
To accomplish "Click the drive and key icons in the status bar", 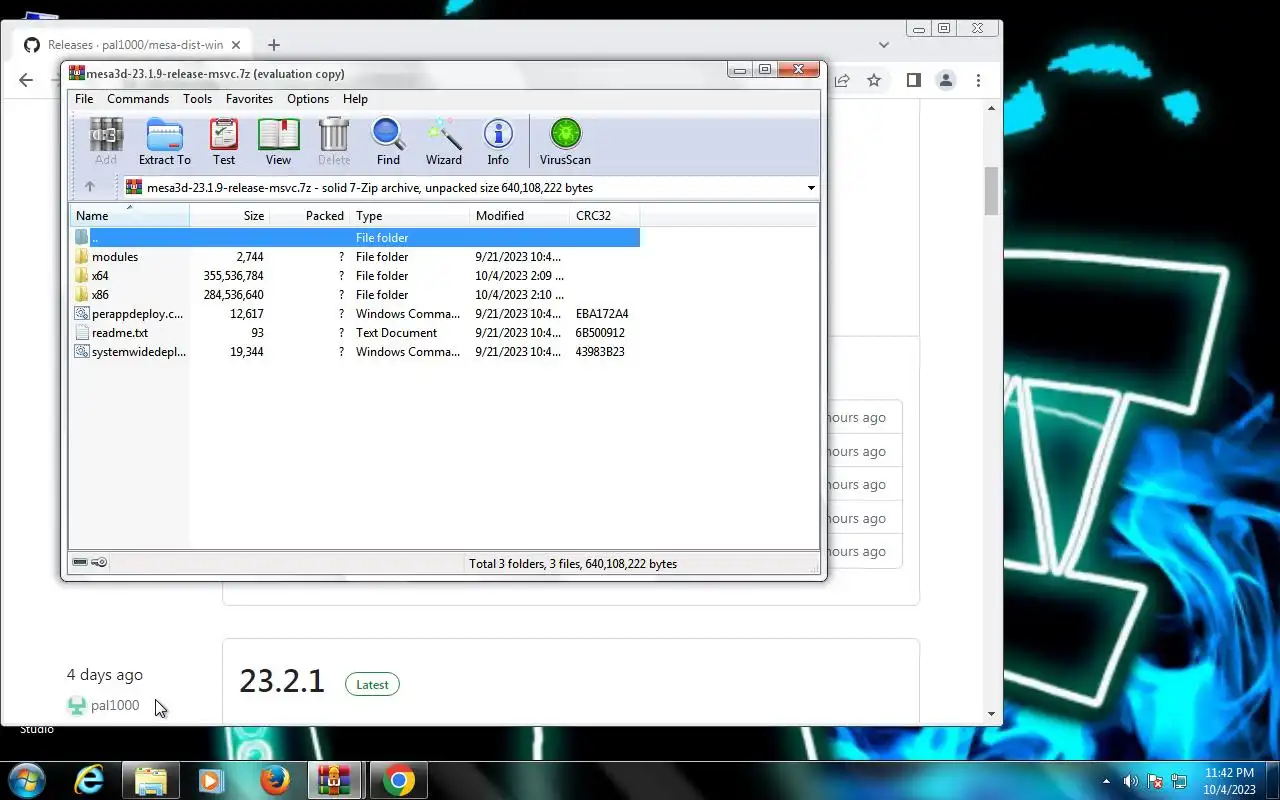I will point(90,563).
